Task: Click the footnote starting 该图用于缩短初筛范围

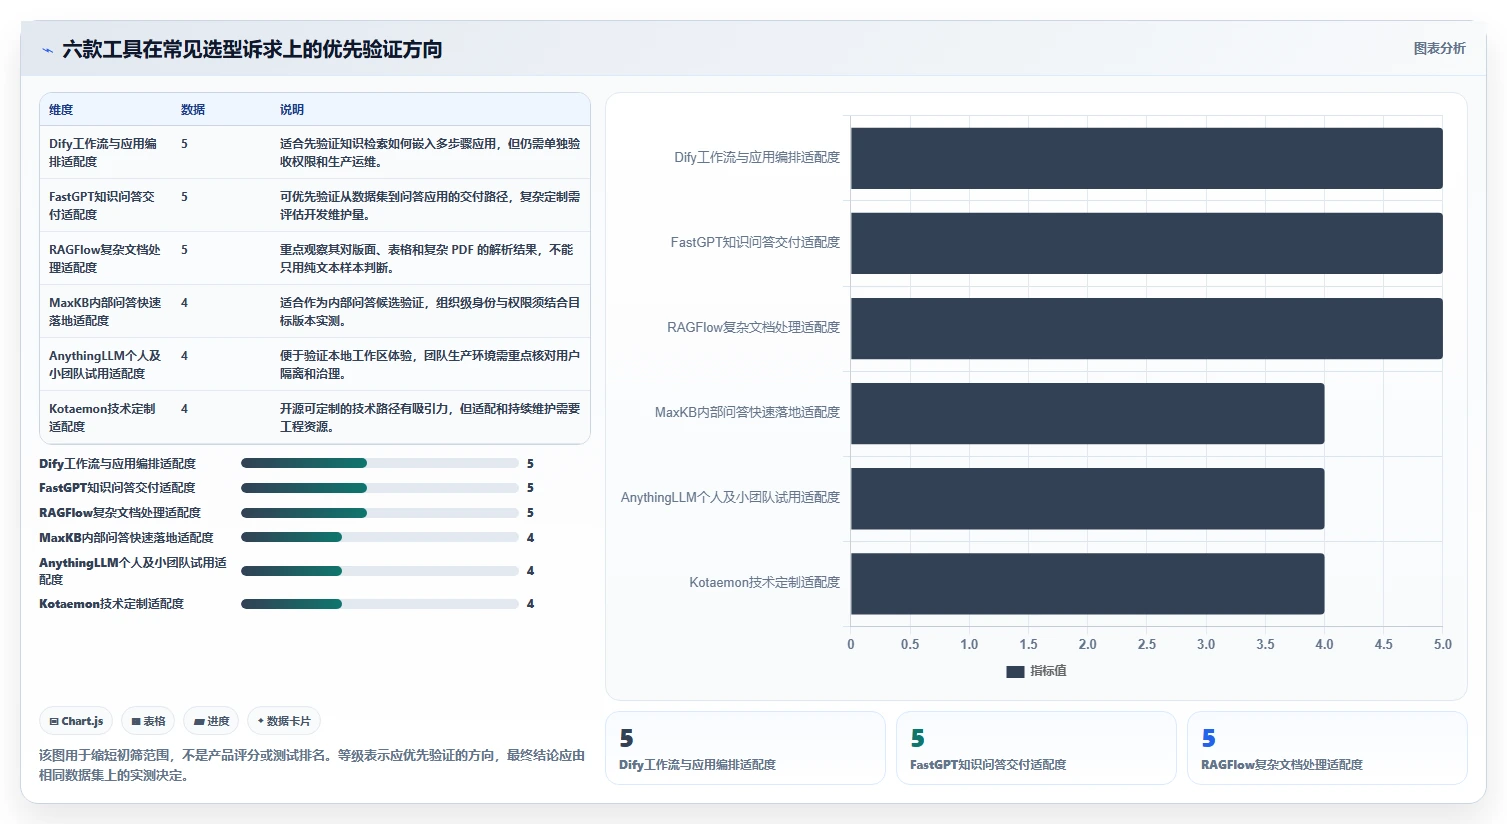Action: tap(312, 765)
